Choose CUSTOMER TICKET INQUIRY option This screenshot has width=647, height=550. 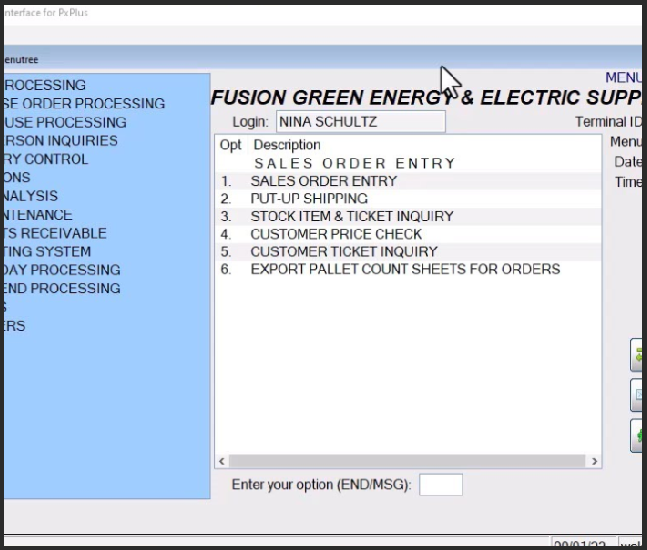pos(408,252)
